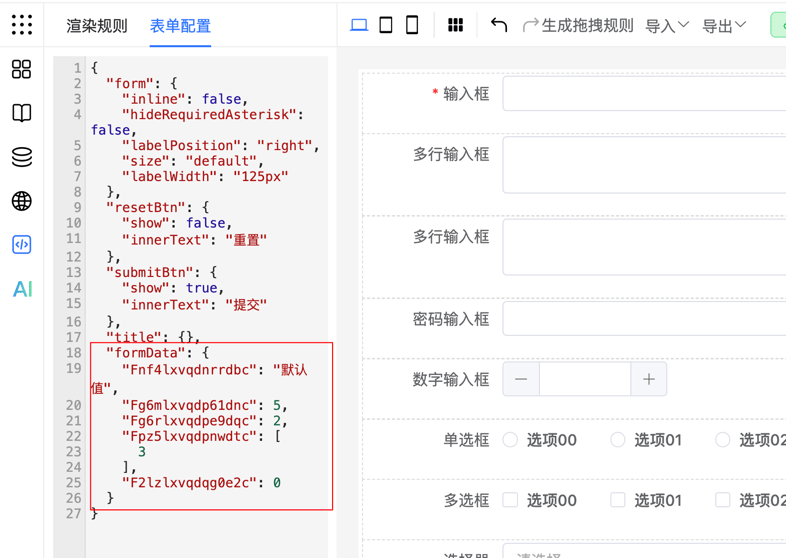The width and height of the screenshot is (786, 558).
Task: Click the 生成拖拽规则 button
Action: coord(578,26)
